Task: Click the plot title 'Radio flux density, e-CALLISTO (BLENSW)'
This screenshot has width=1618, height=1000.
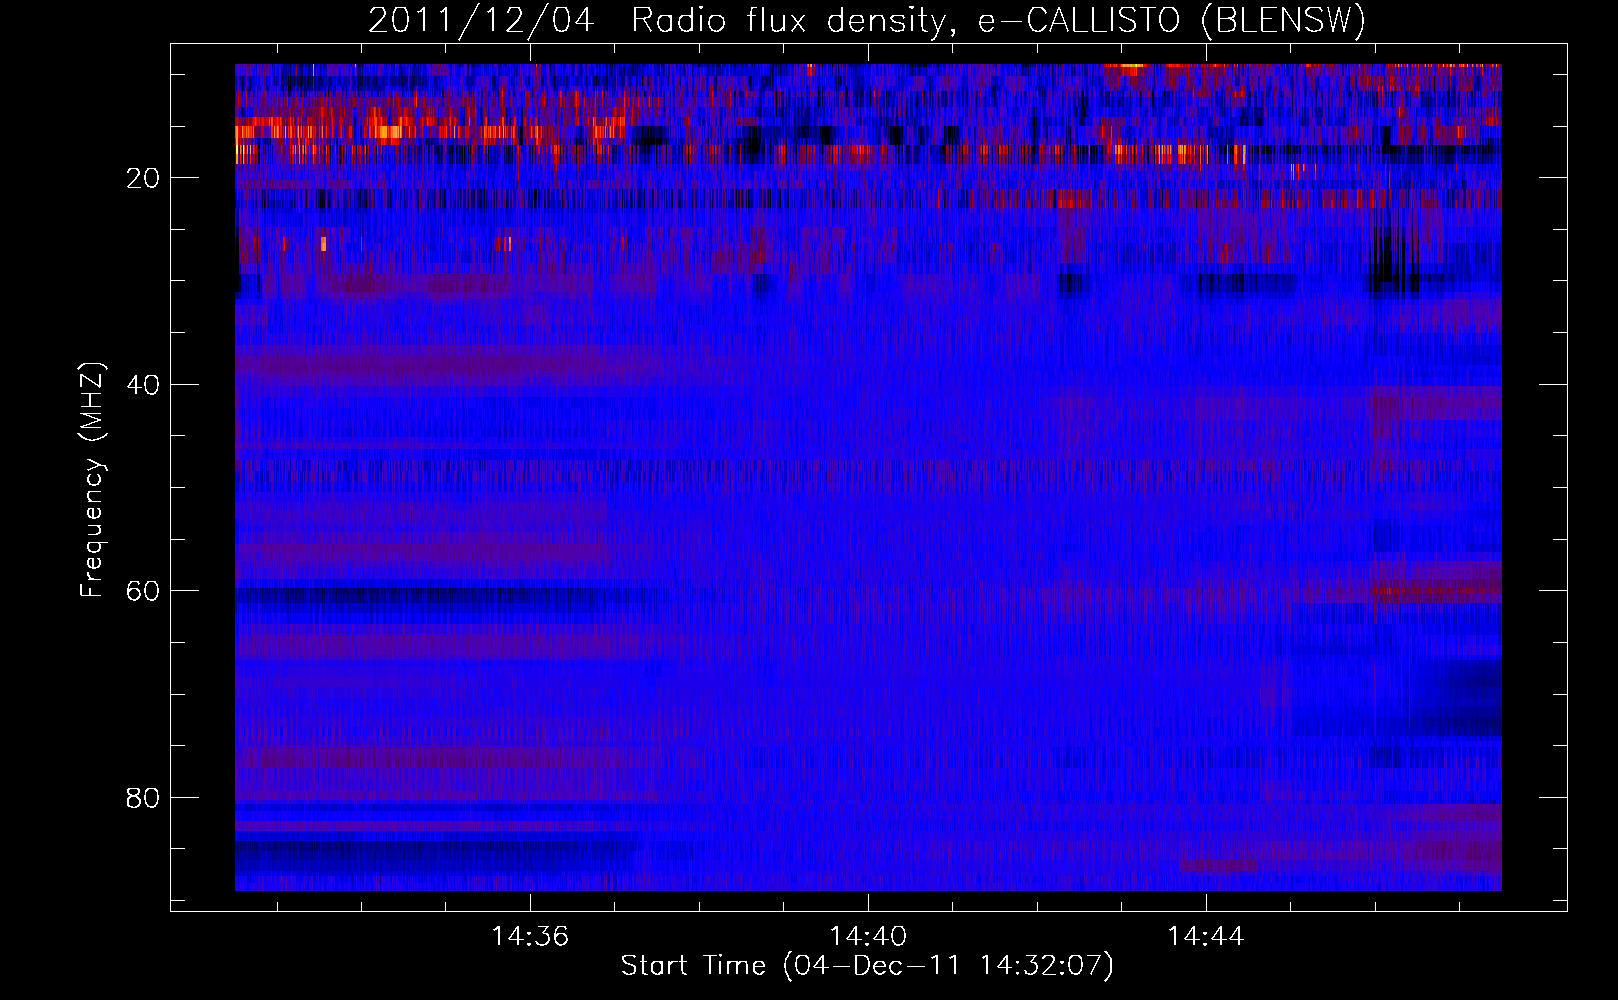Action: coord(999,21)
